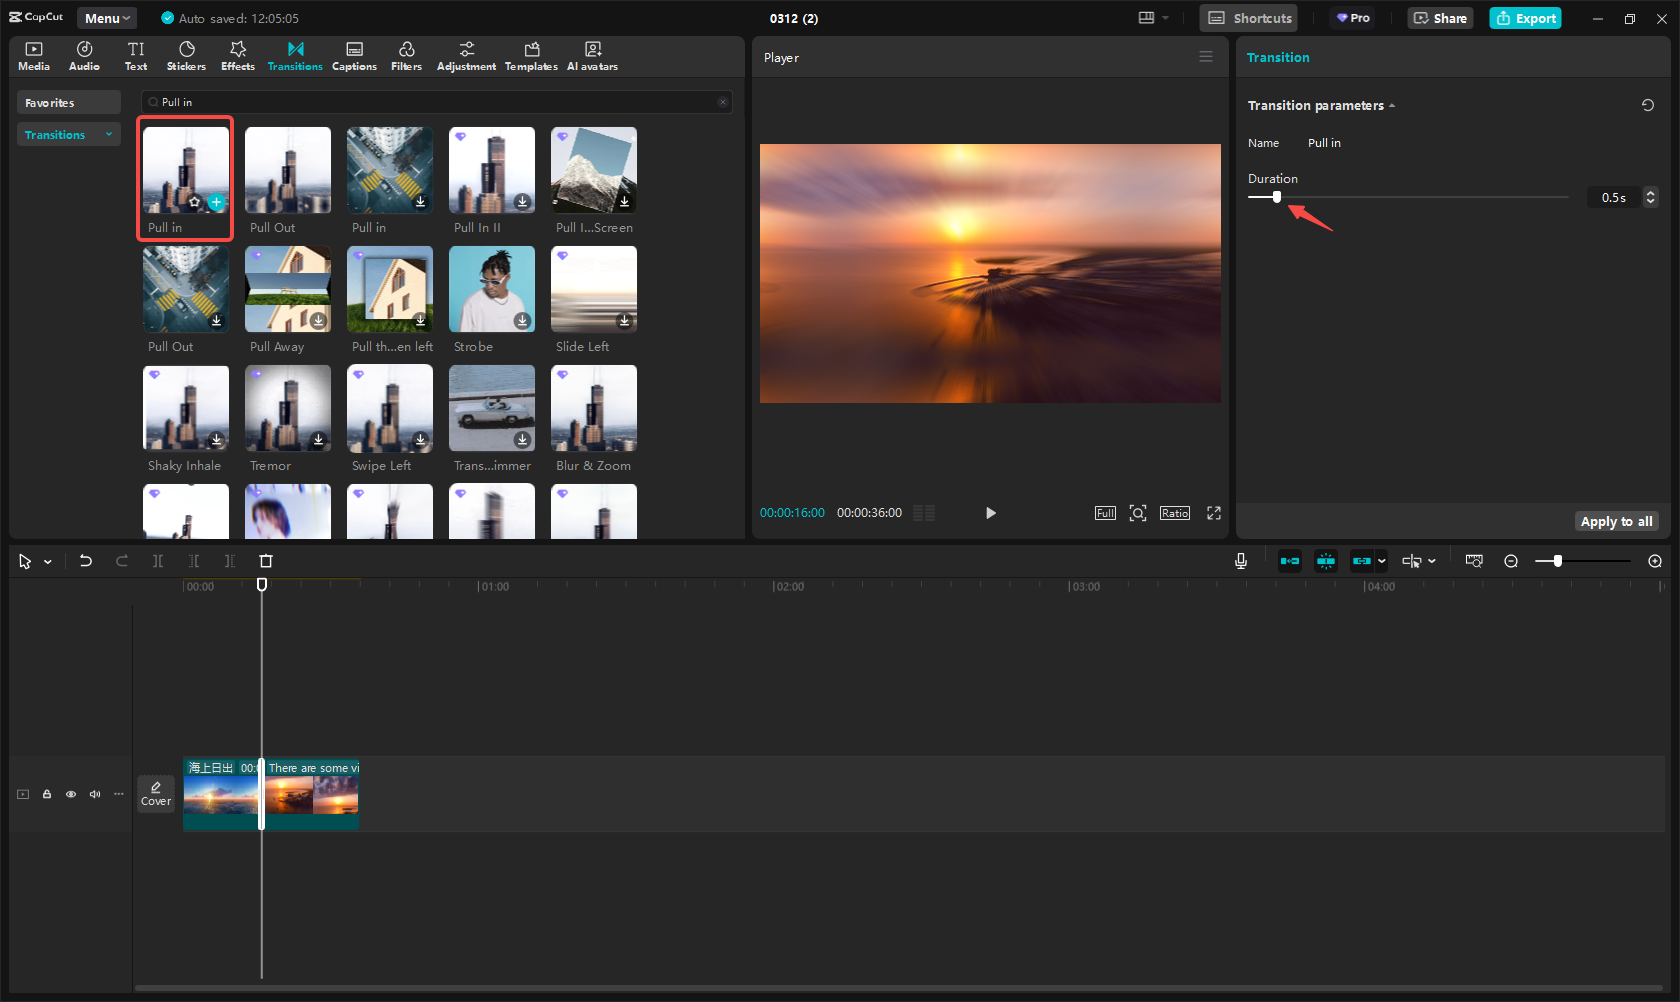The width and height of the screenshot is (1680, 1002).
Task: Open the Stickers panel
Action: 186,56
